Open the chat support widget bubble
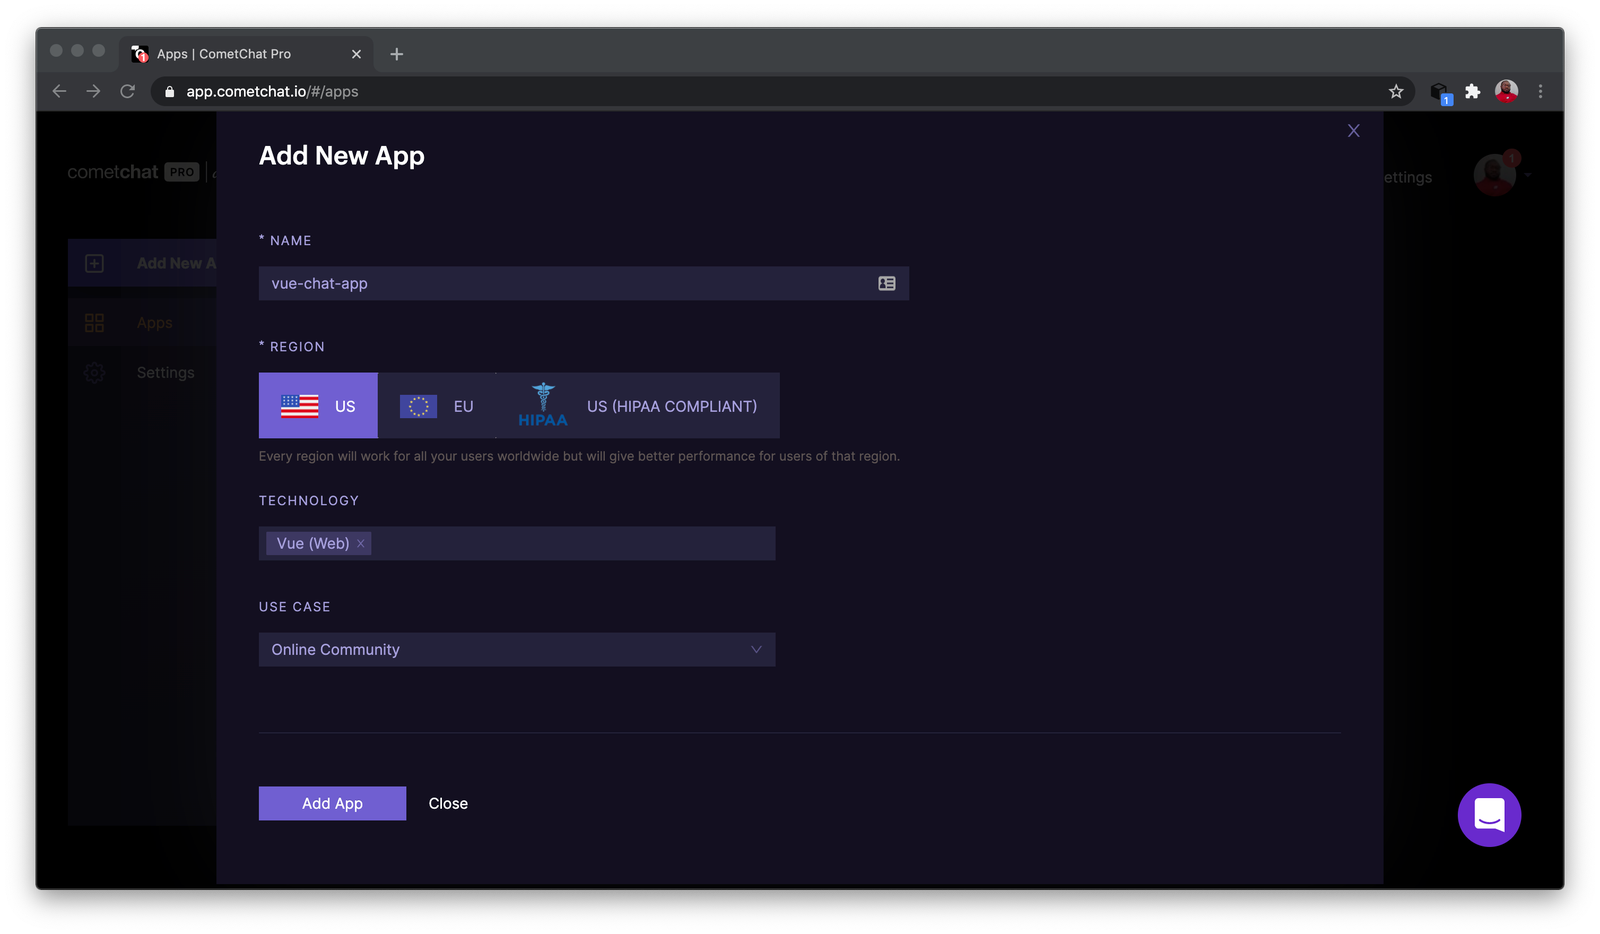Viewport: 1600px width, 934px height. pyautogui.click(x=1489, y=815)
